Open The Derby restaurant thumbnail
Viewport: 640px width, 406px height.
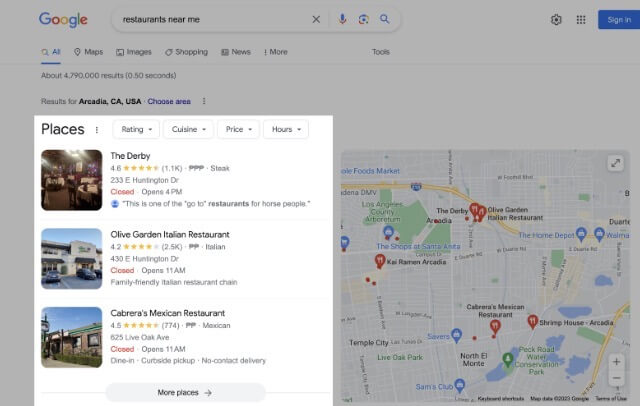coord(71,180)
